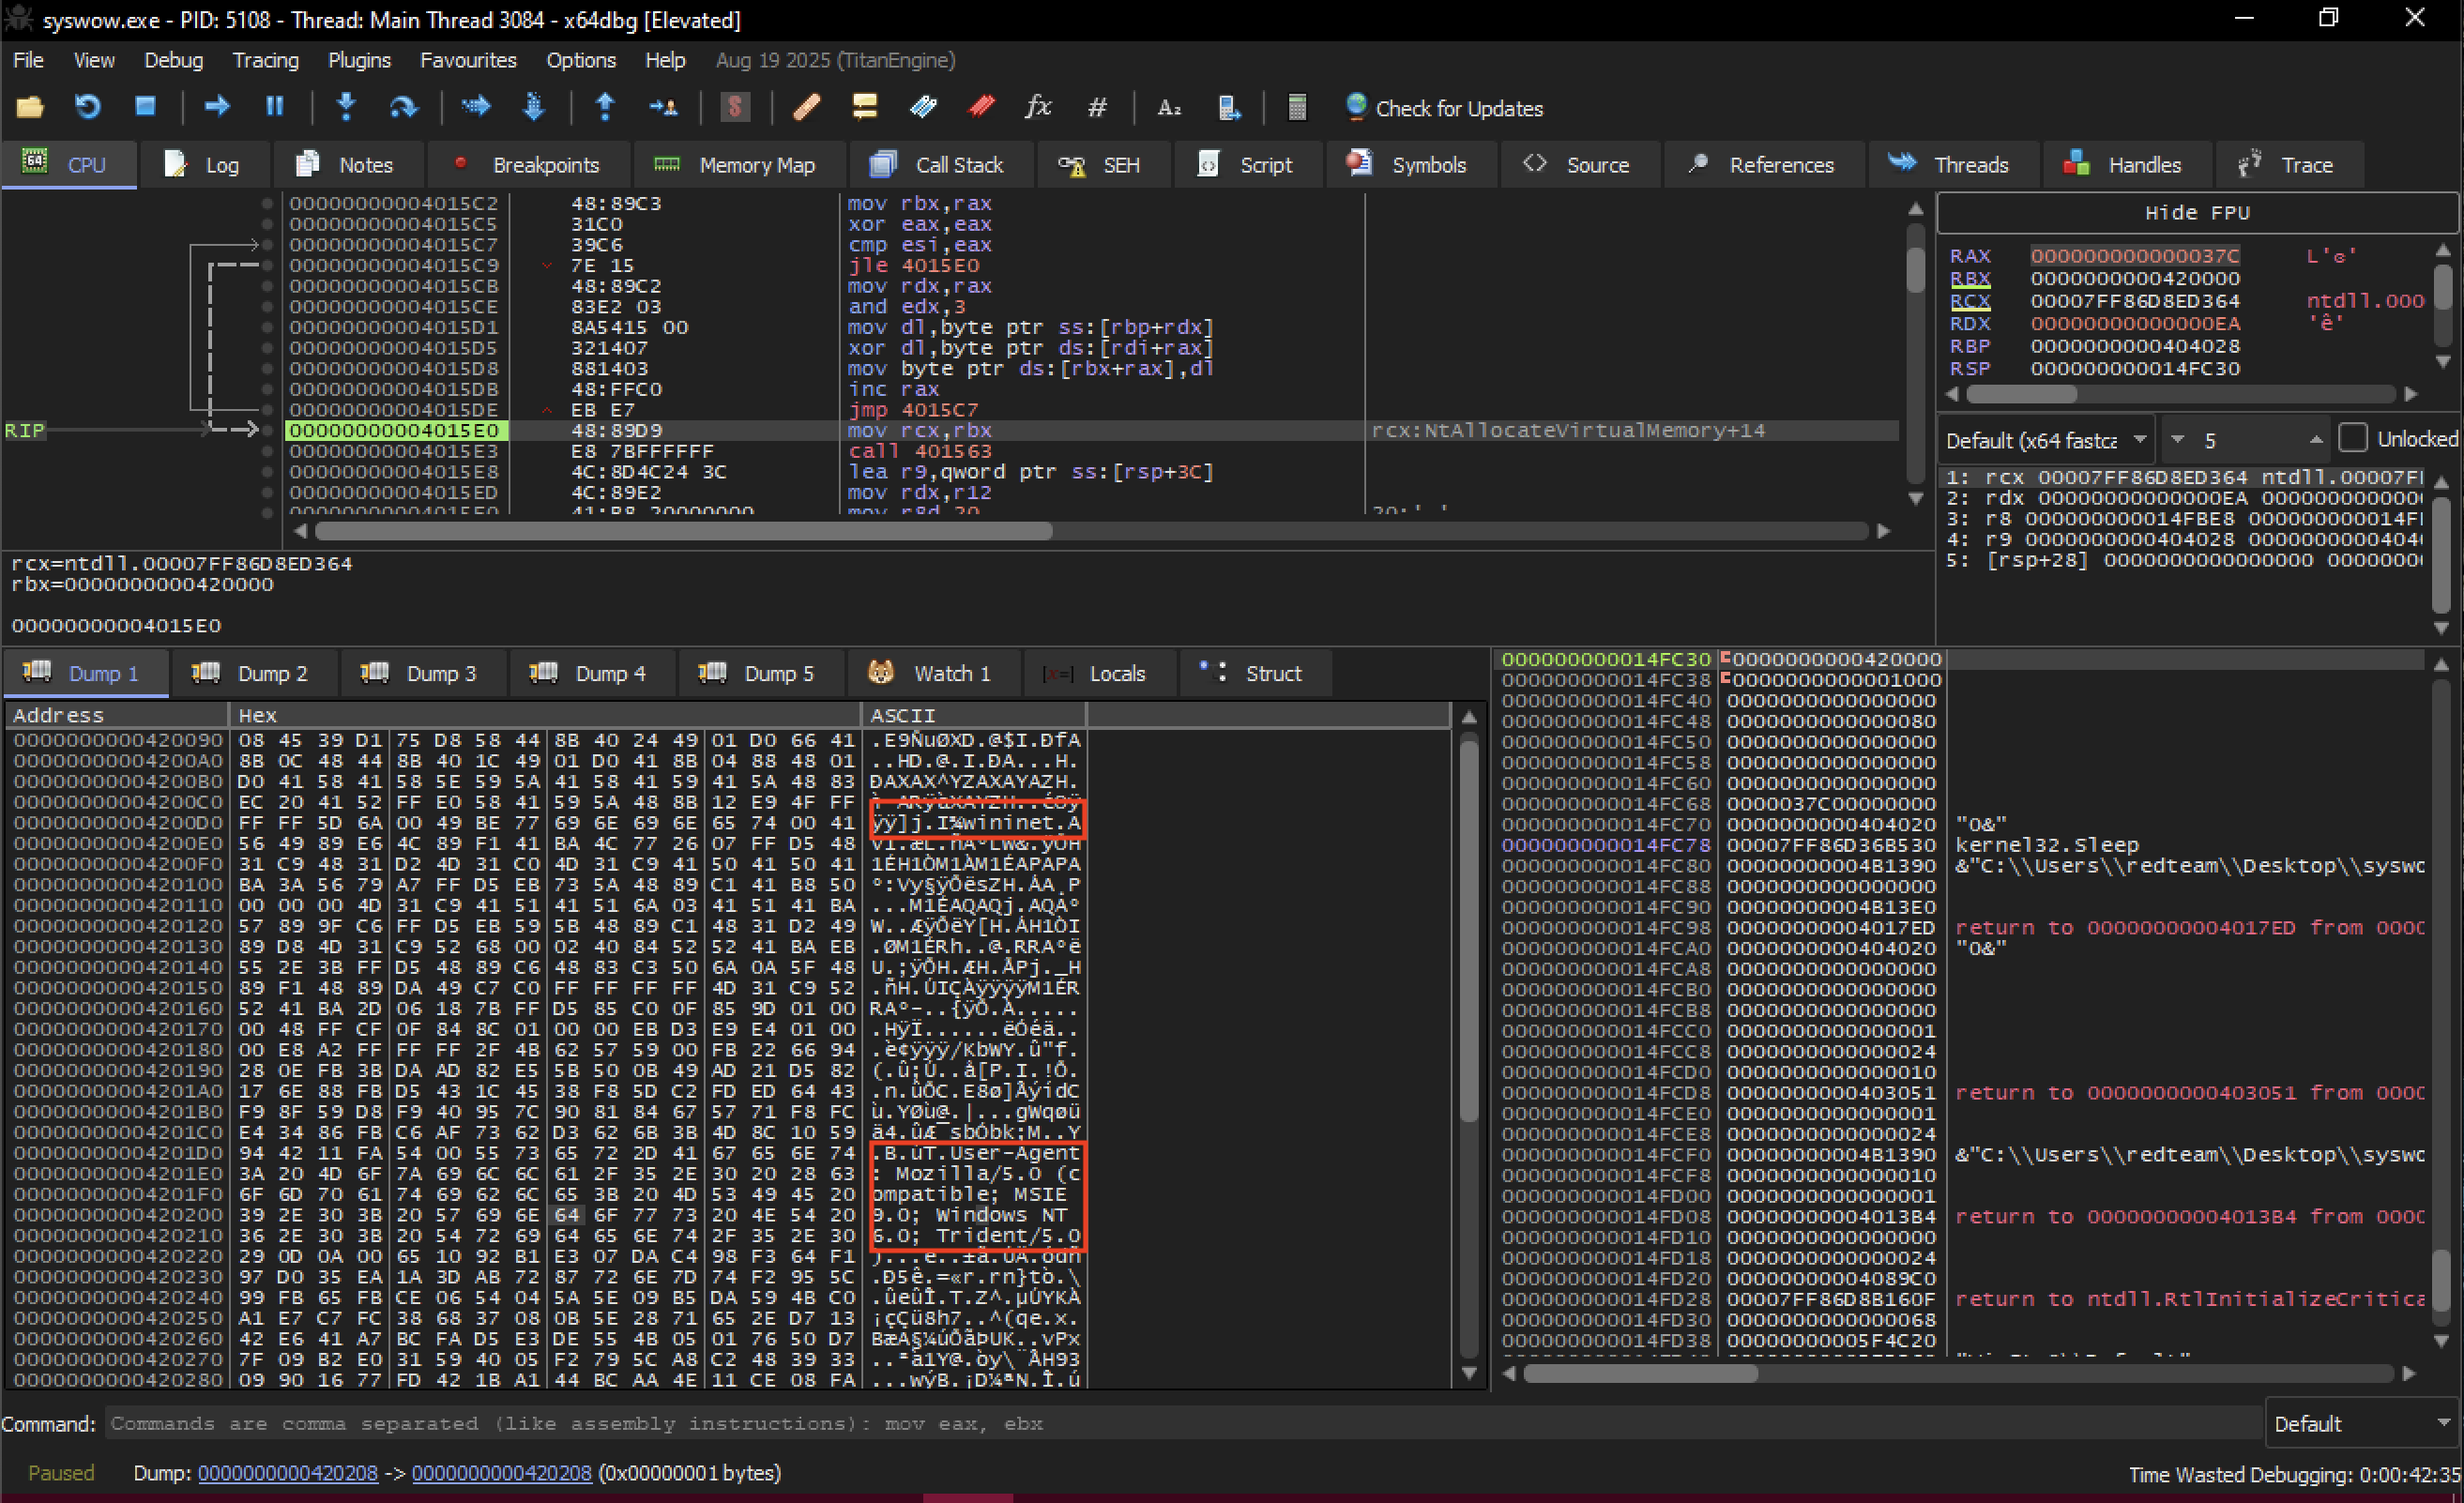Open the Plugins menu

[x=359, y=60]
